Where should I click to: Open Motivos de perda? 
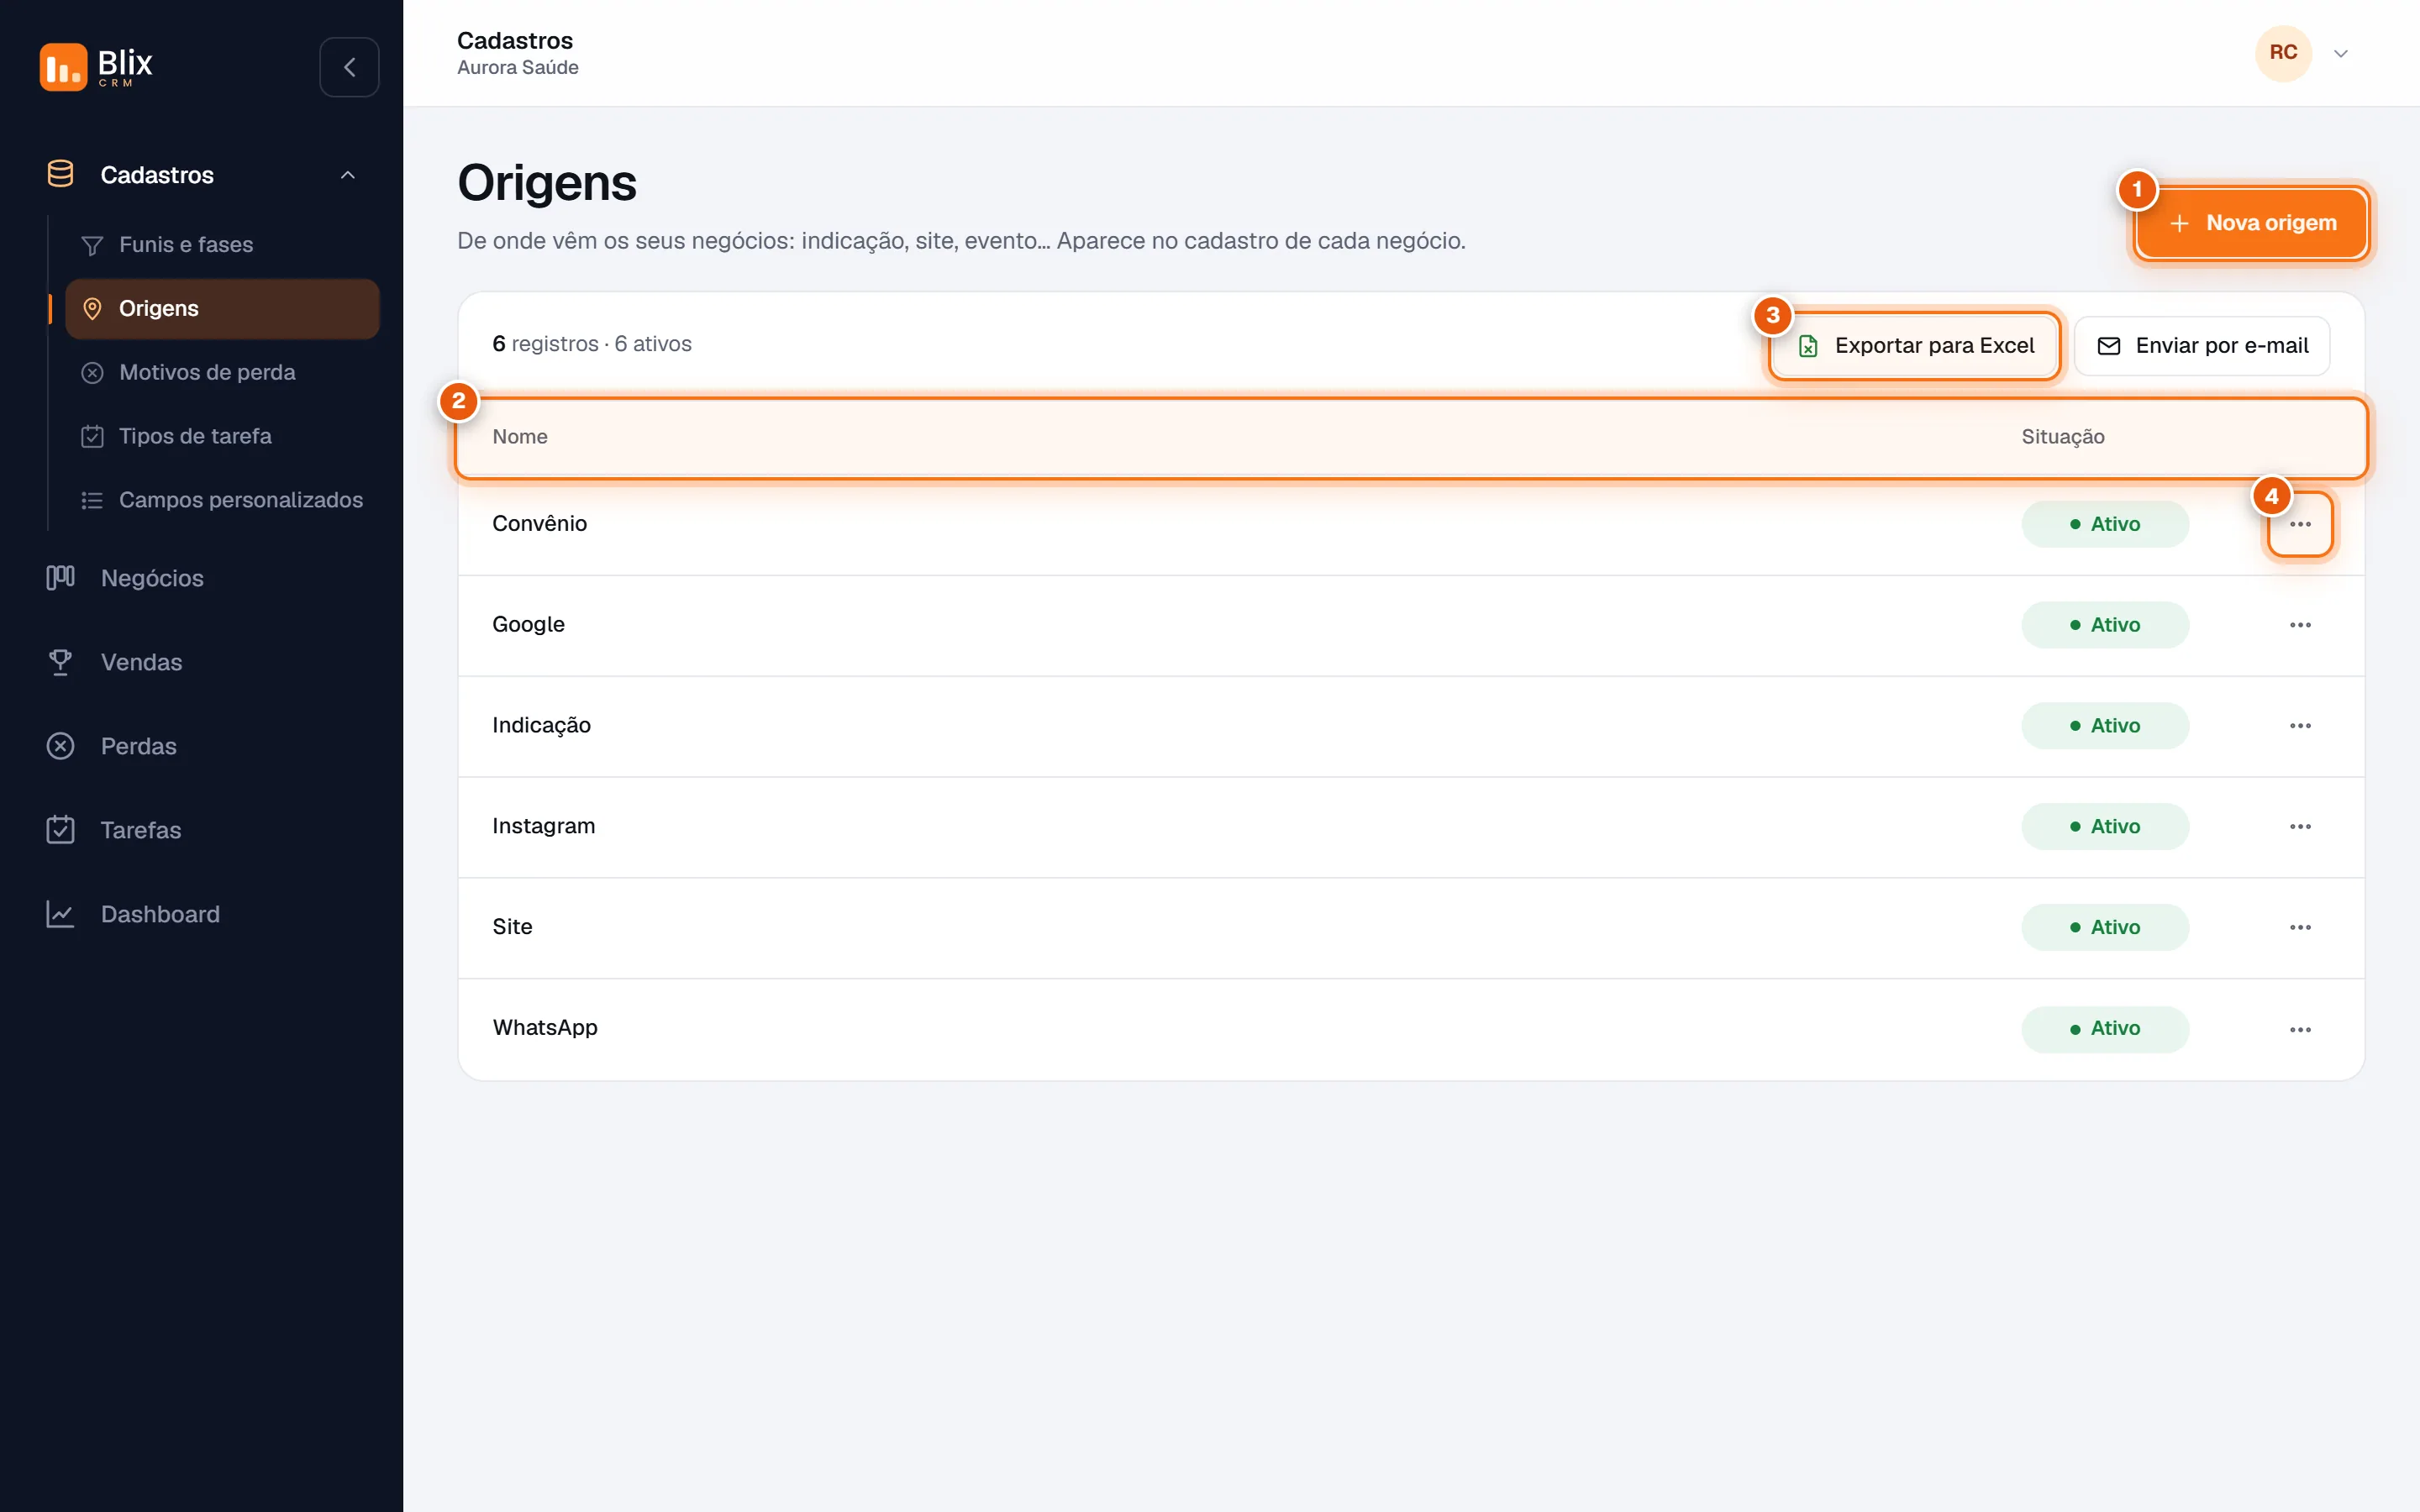point(222,372)
